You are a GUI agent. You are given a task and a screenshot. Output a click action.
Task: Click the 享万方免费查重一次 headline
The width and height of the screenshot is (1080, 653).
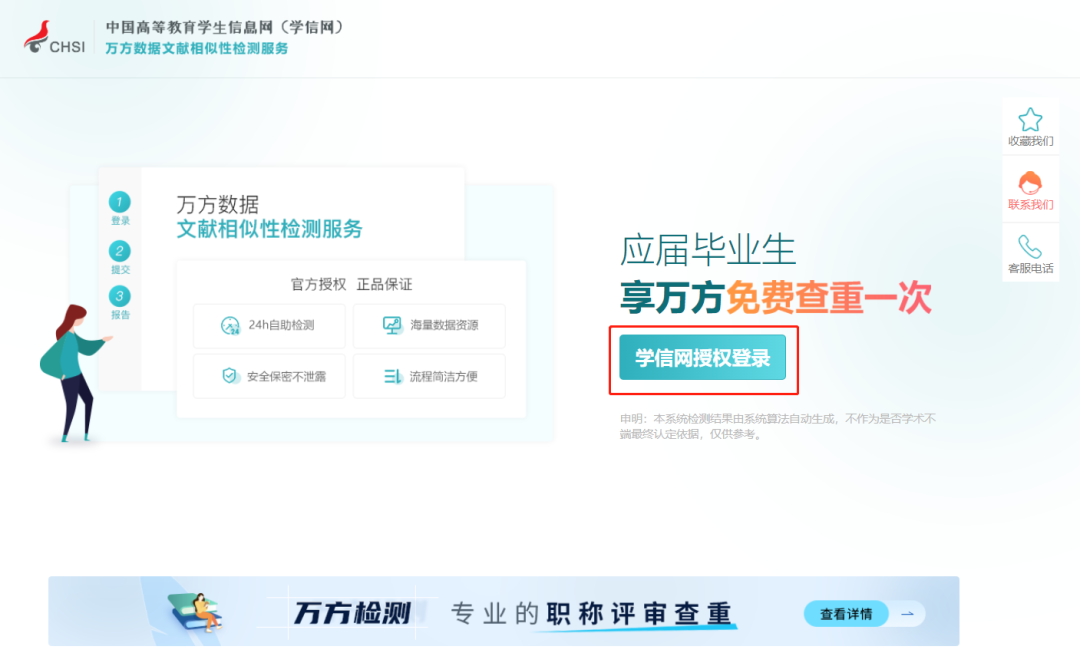tap(776, 298)
